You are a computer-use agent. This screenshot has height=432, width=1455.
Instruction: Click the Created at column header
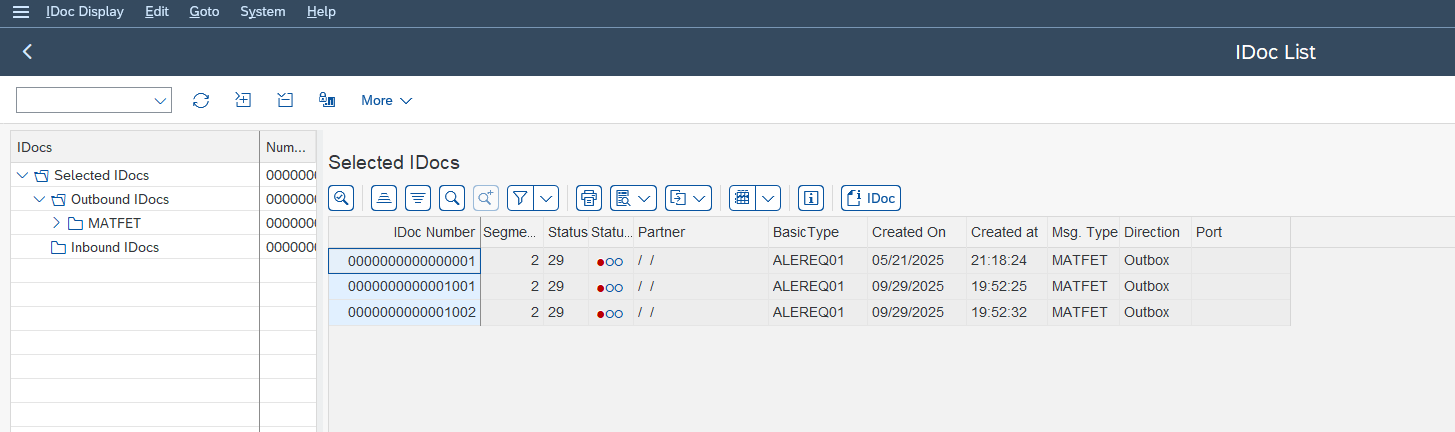pos(1007,232)
